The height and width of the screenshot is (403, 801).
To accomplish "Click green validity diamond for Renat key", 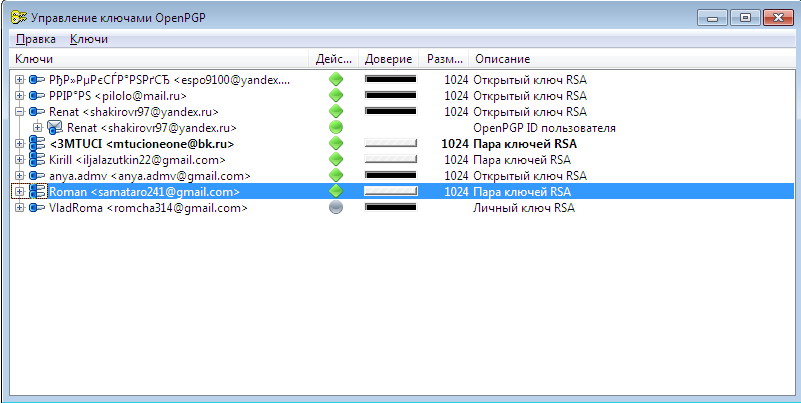I will (x=336, y=111).
